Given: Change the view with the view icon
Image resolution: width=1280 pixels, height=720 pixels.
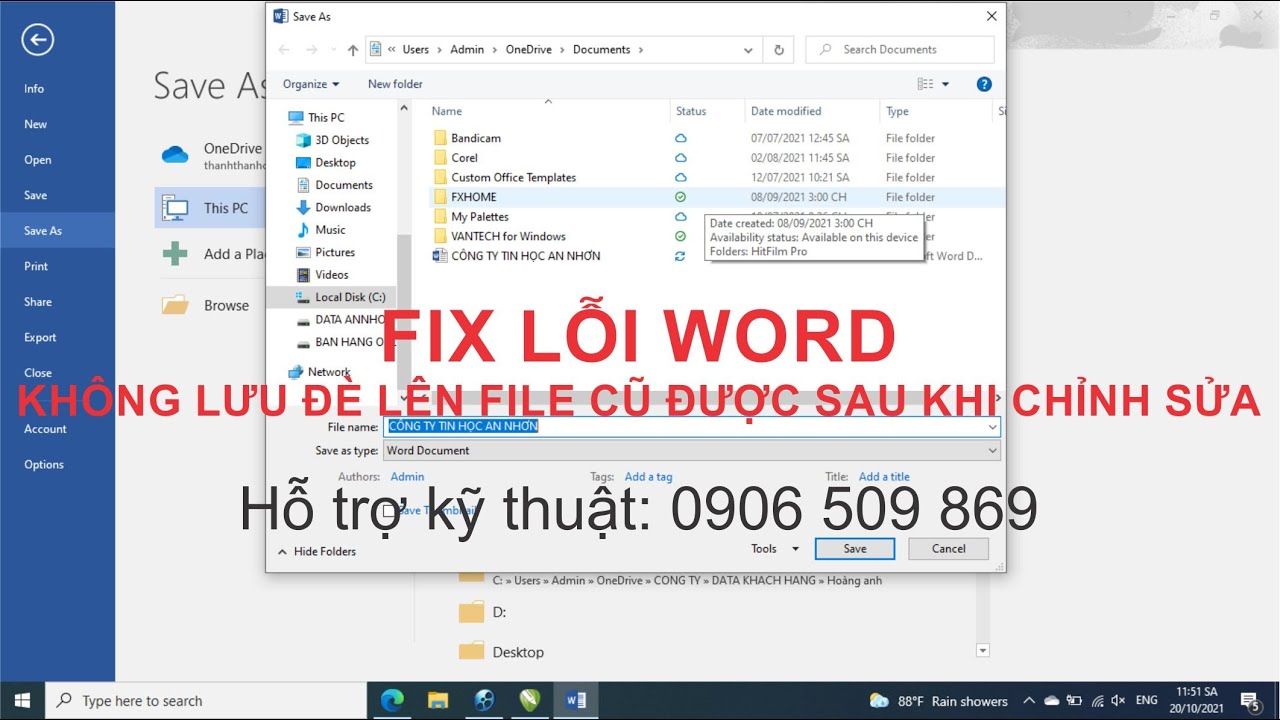Looking at the screenshot, I should [925, 84].
